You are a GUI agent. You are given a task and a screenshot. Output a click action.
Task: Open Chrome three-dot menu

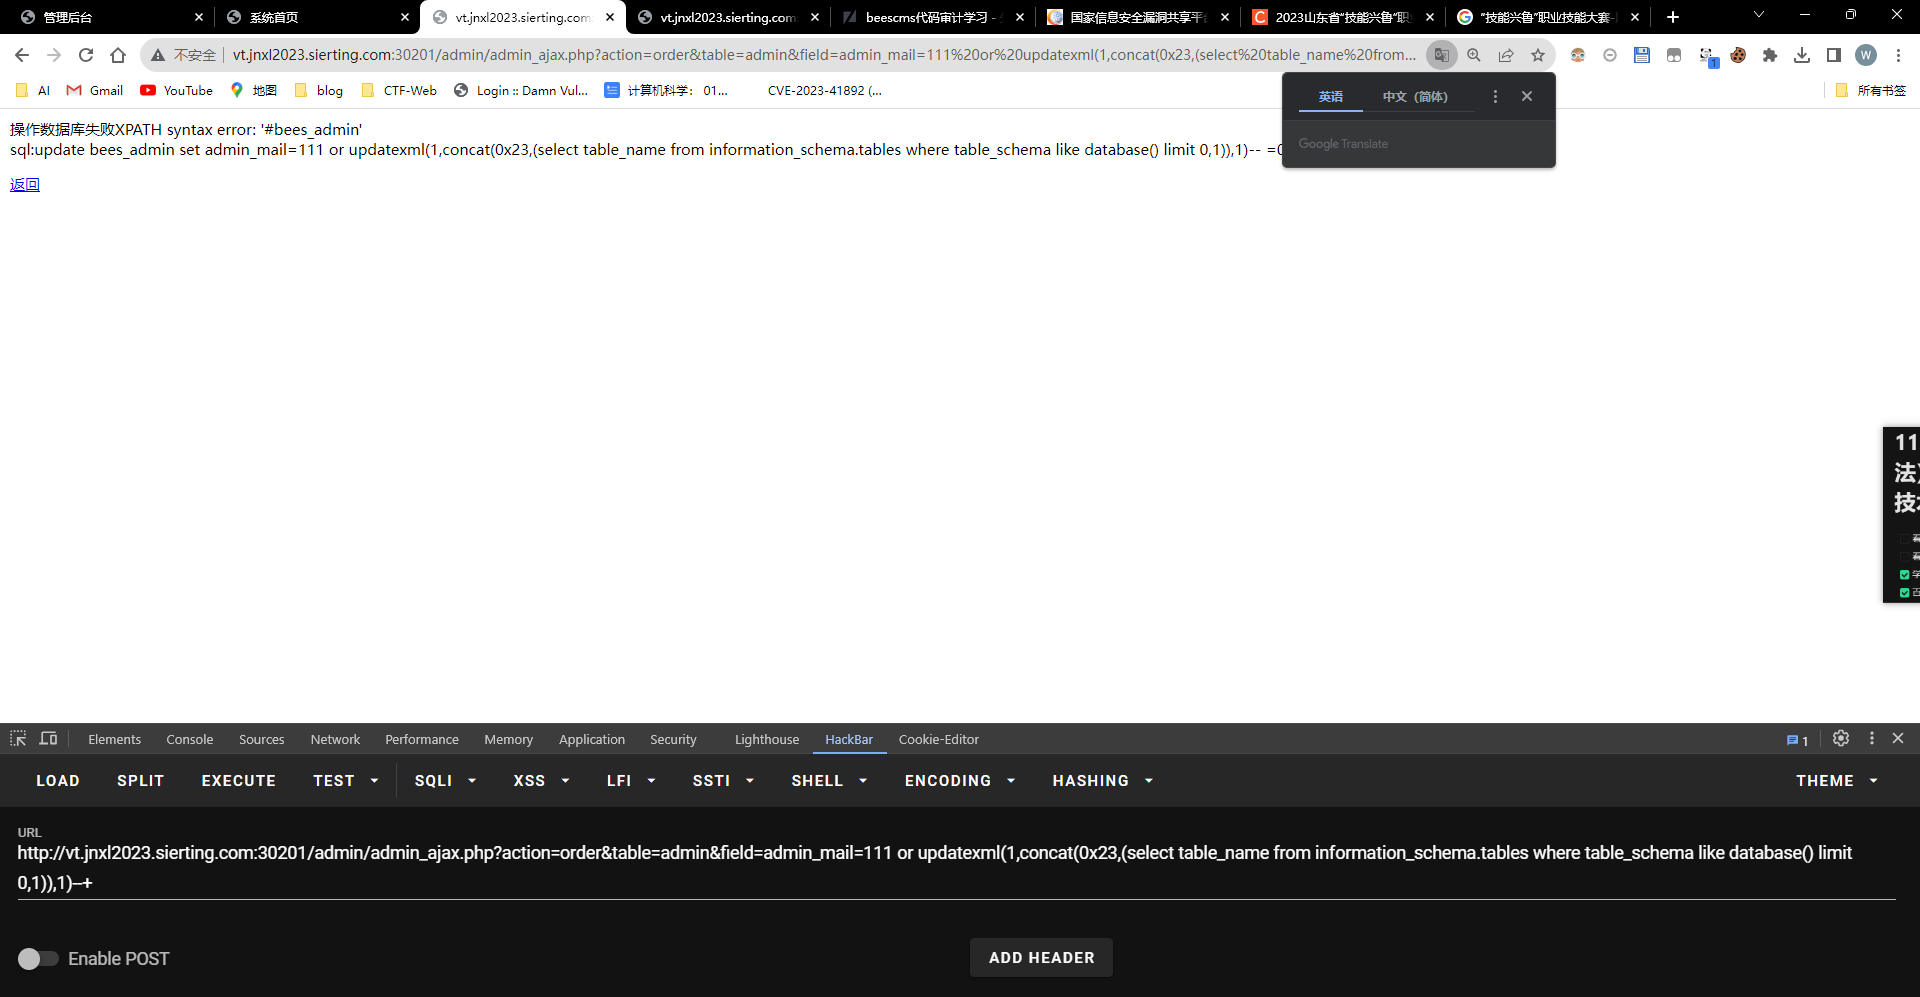pos(1898,55)
